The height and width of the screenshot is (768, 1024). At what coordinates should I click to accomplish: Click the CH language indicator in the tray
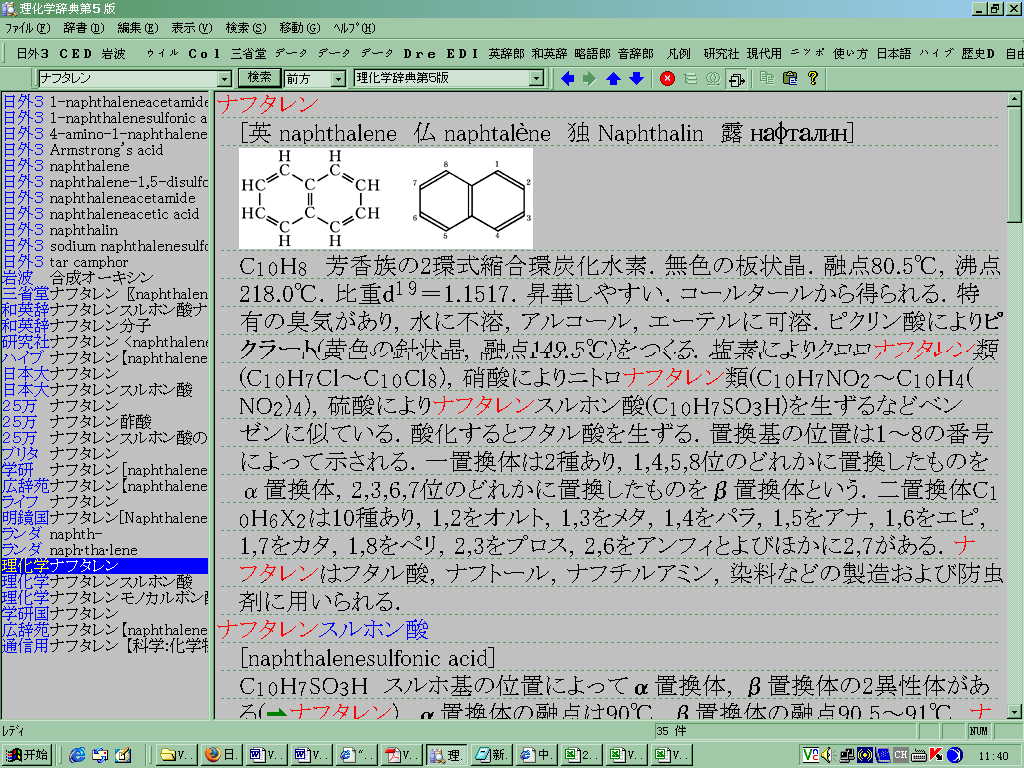coord(901,755)
